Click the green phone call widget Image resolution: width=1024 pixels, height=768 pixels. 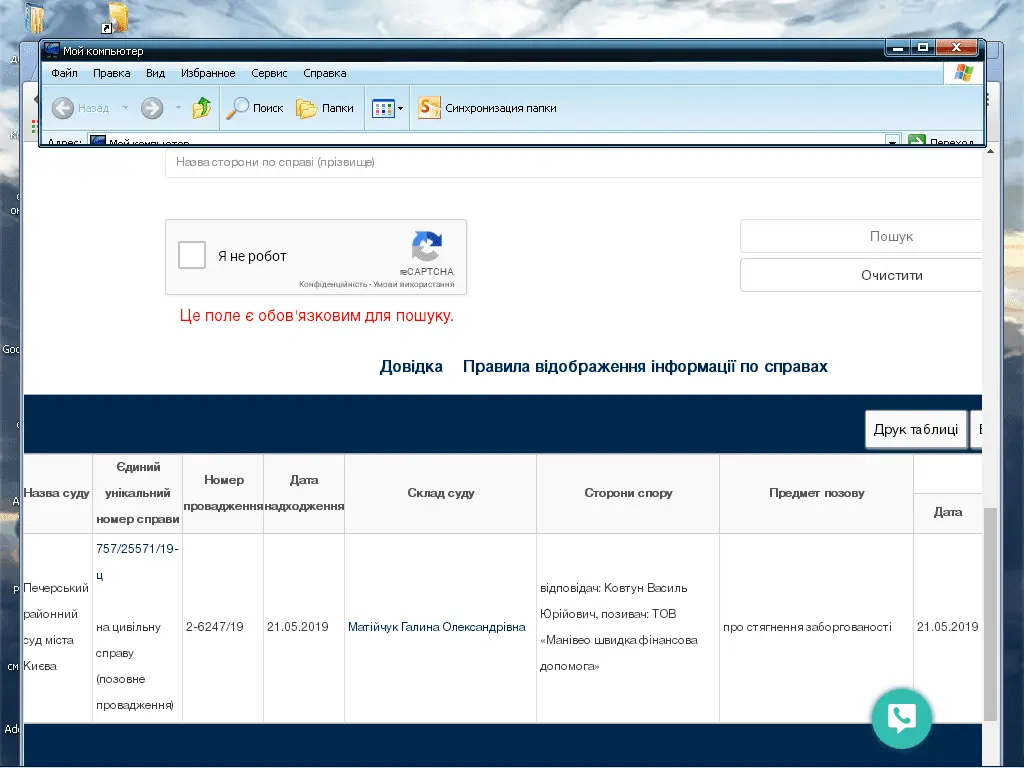pos(901,717)
